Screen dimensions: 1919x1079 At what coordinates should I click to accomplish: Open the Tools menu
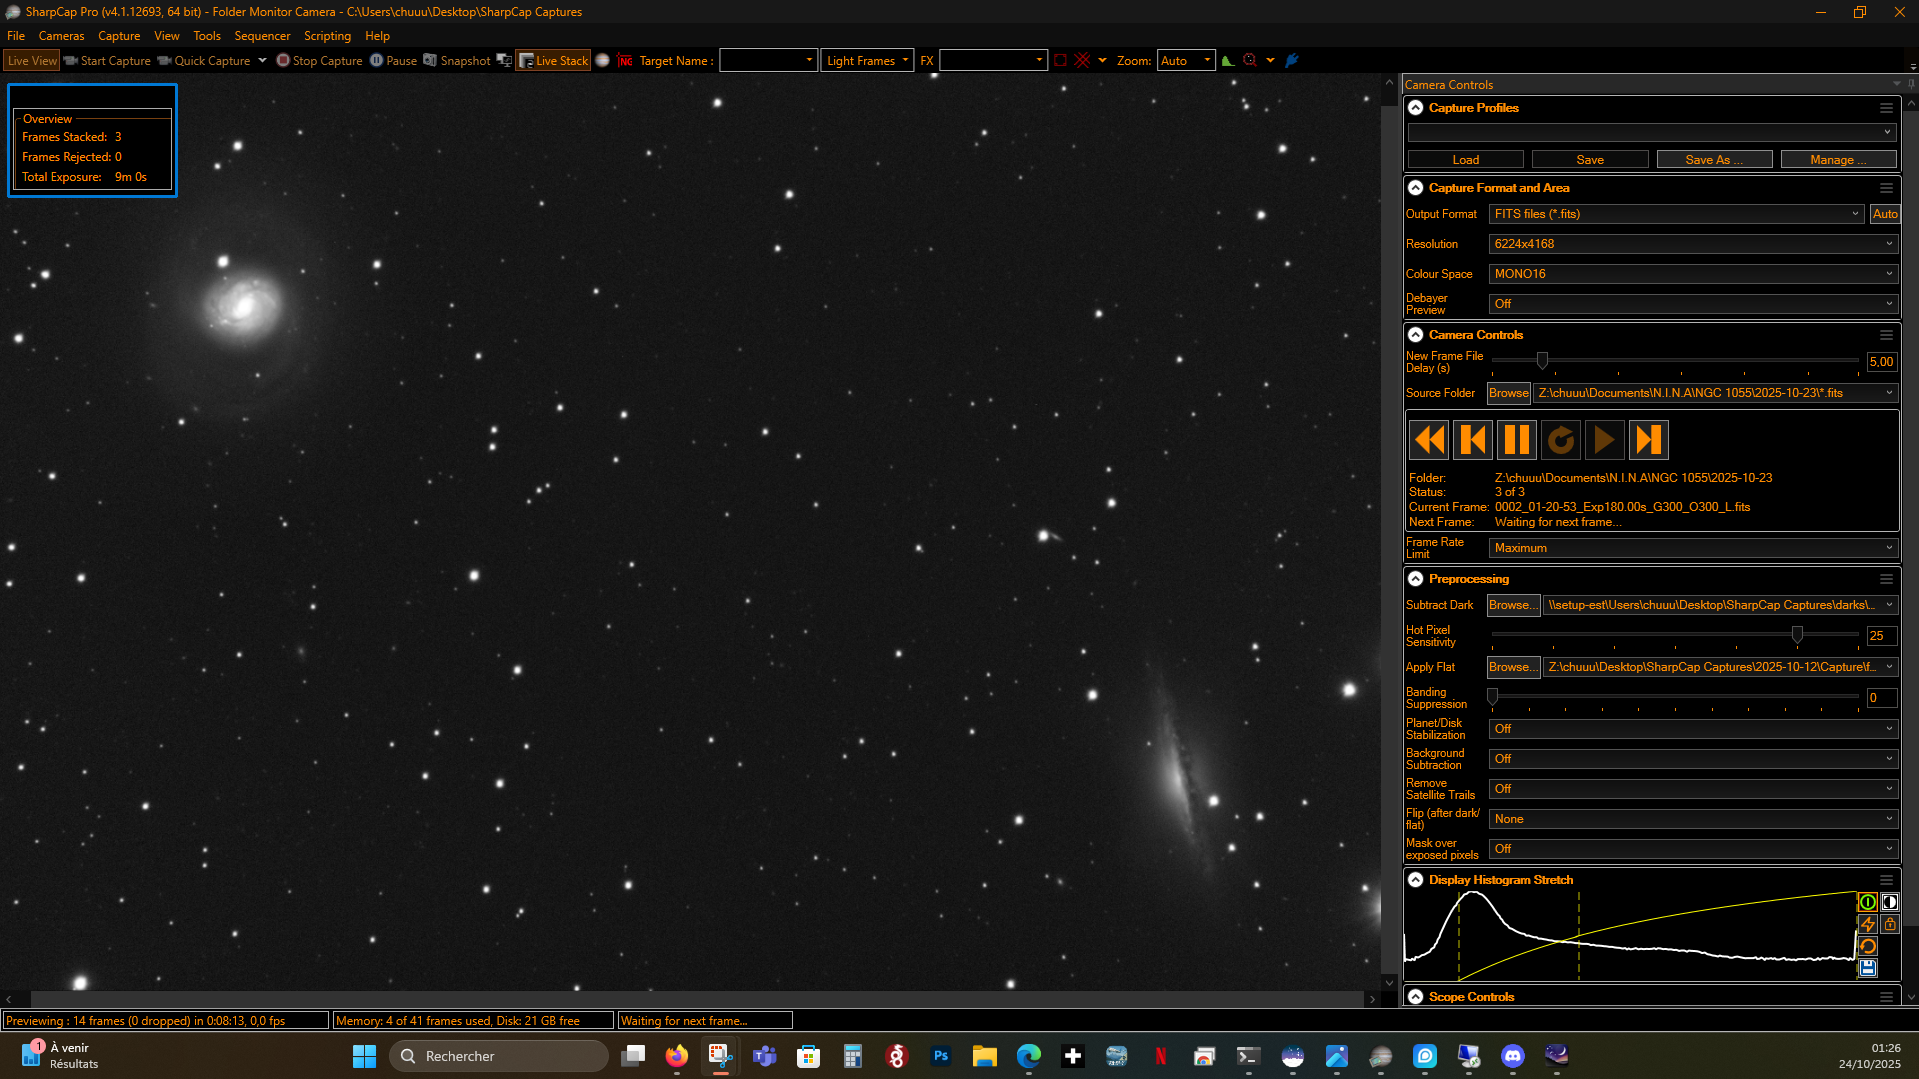point(207,36)
